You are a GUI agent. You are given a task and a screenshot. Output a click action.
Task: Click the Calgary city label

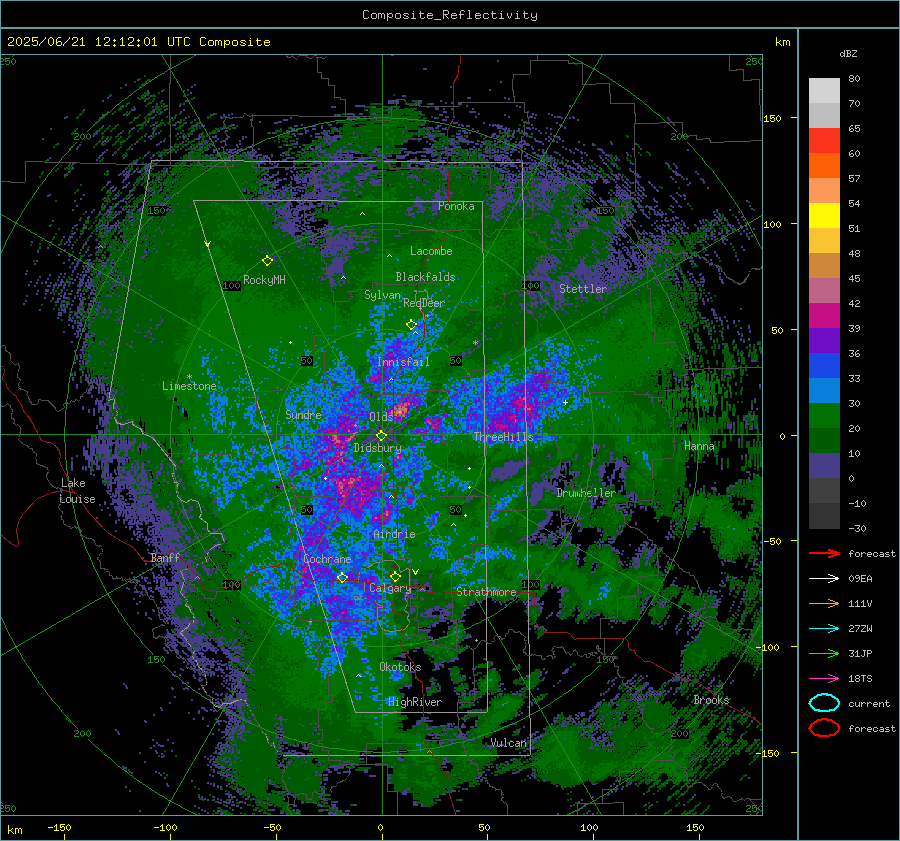[x=390, y=588]
